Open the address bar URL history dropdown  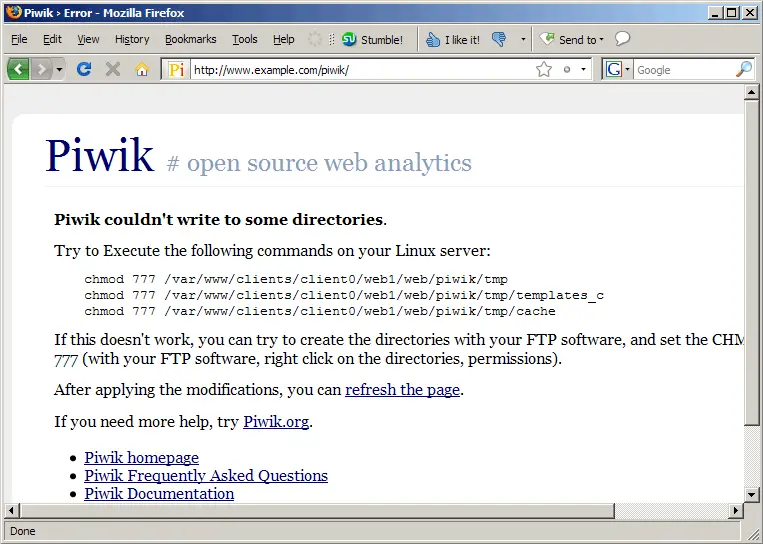point(583,70)
